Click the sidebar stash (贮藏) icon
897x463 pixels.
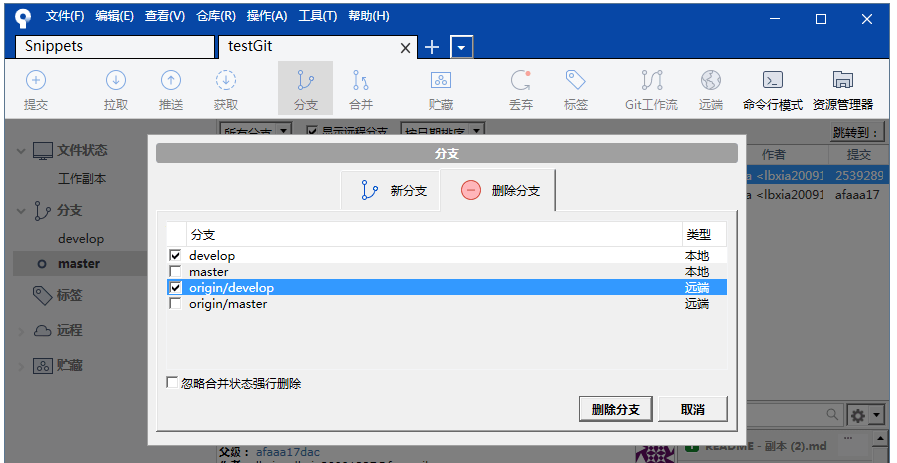tap(43, 366)
